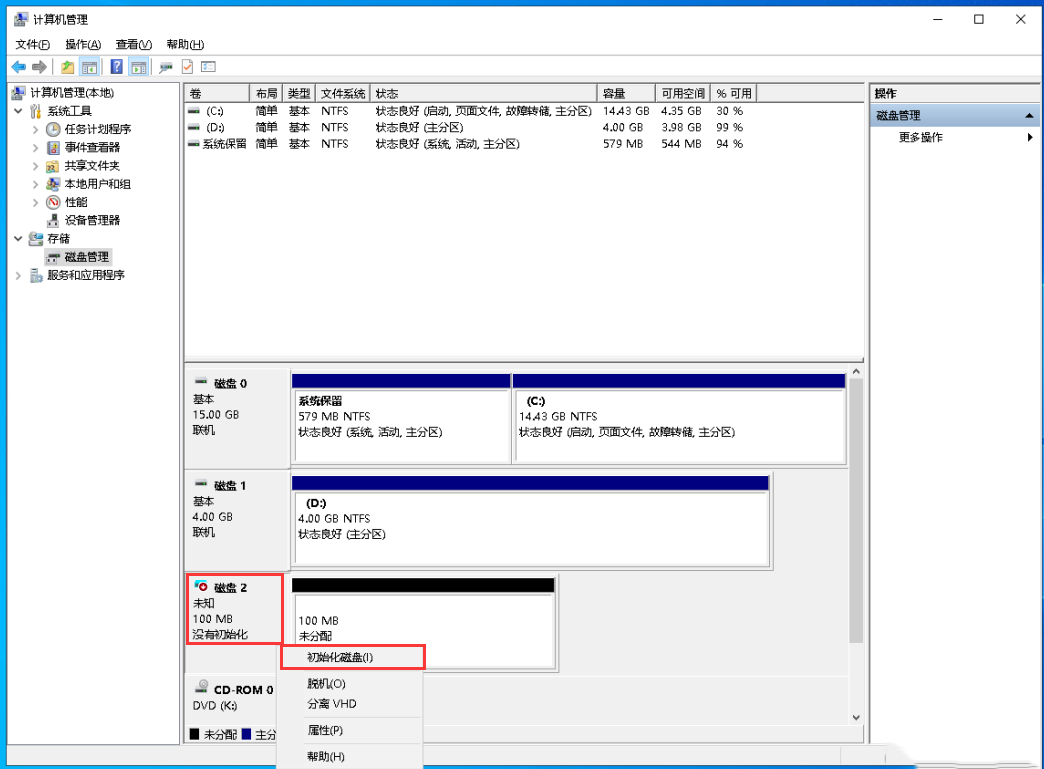
Task: Click the drive icon of the (D:) volume row
Action: 194,127
